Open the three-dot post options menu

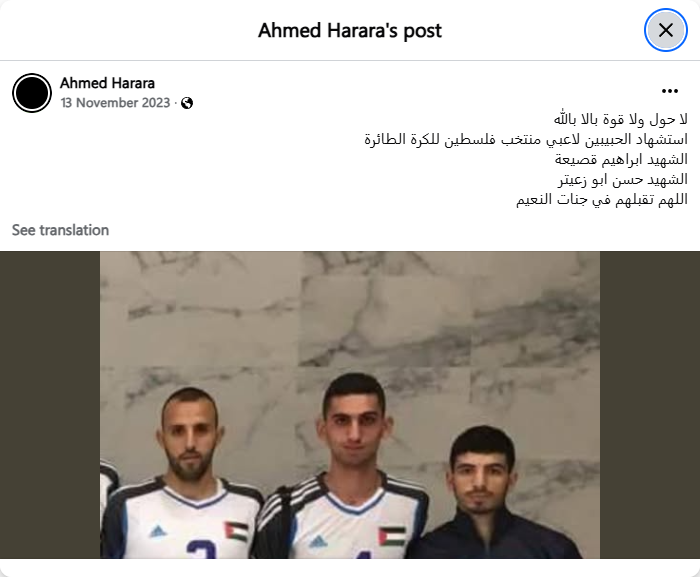[670, 91]
